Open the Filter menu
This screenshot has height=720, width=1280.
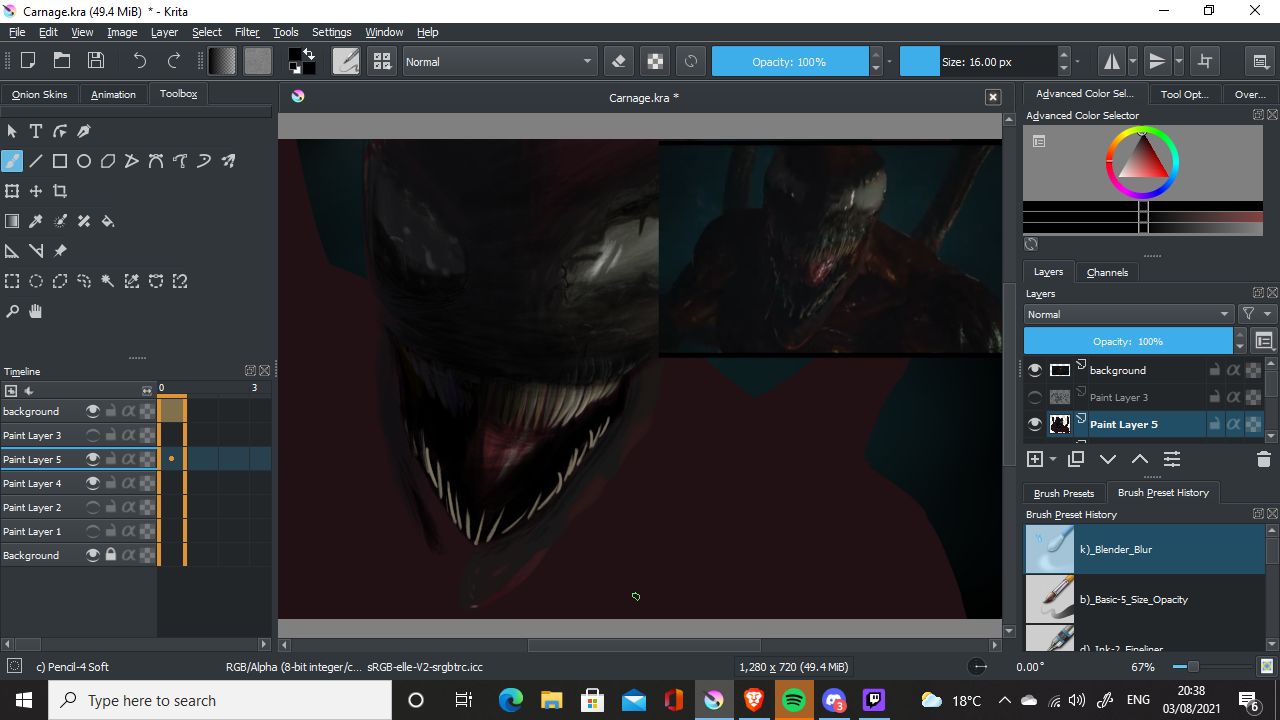pos(246,31)
